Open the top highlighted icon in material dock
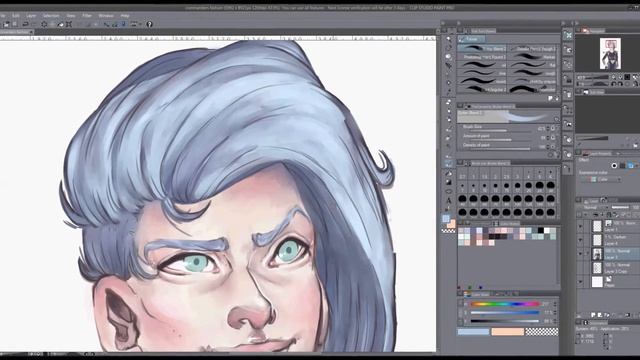The image size is (640, 360). click(568, 36)
